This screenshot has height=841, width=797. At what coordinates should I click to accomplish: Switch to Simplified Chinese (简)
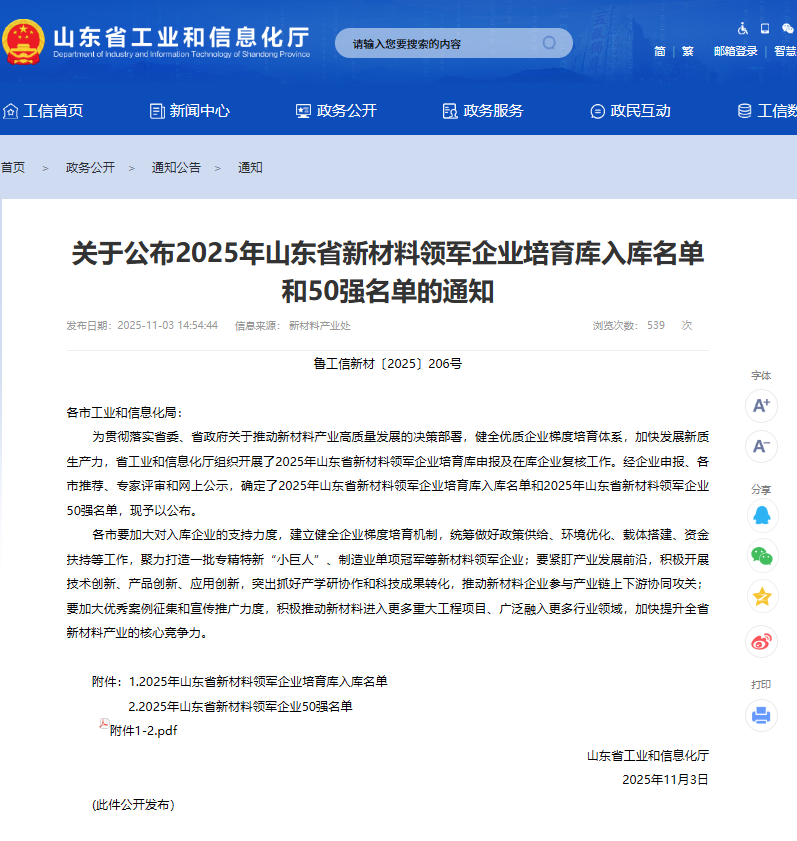(660, 51)
